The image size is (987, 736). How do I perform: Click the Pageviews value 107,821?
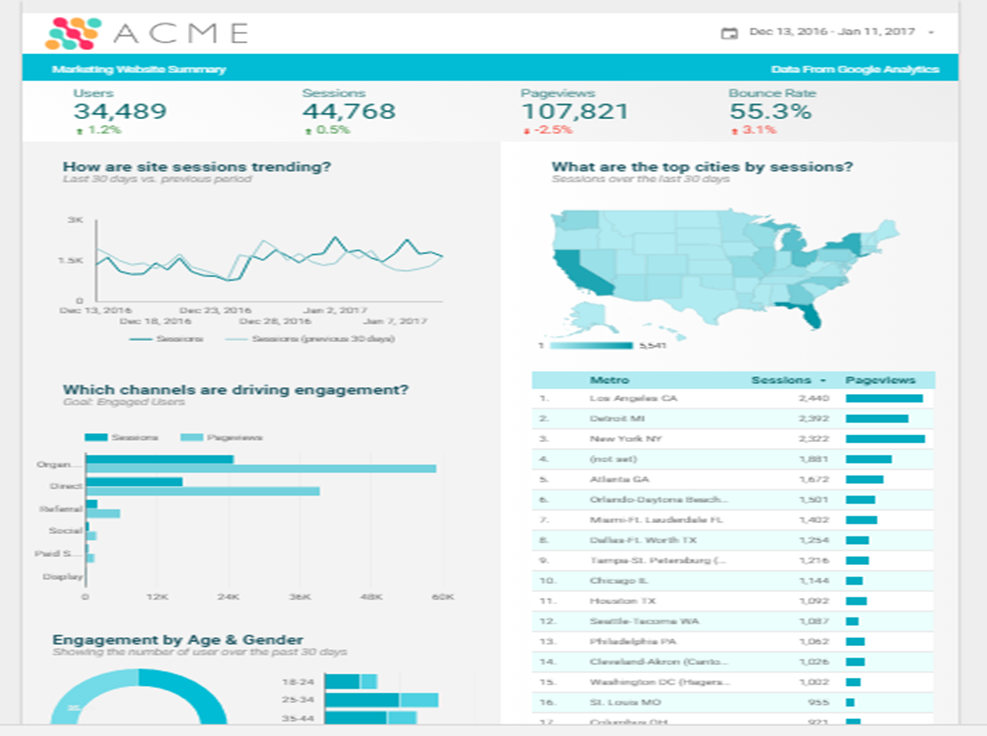pyautogui.click(x=575, y=111)
